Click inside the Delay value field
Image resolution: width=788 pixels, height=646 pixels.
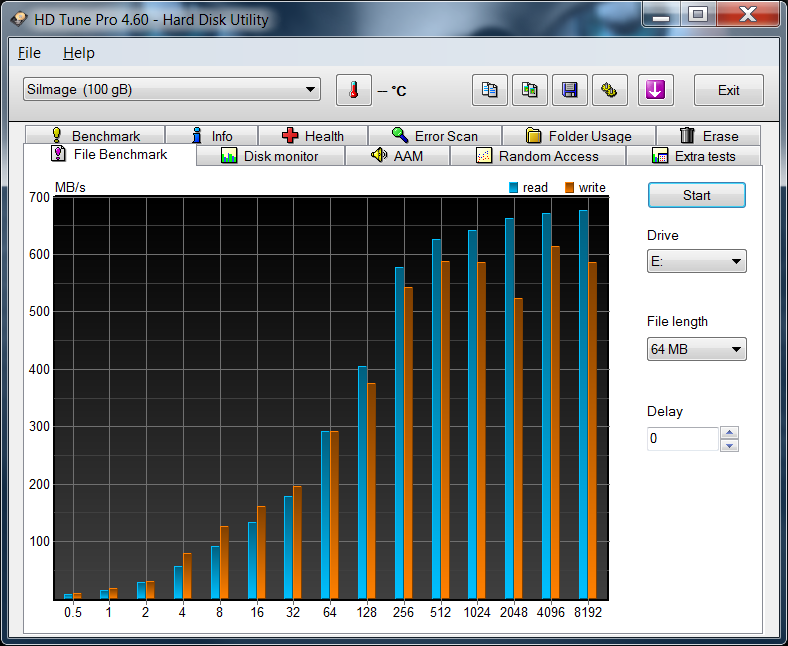pos(682,439)
